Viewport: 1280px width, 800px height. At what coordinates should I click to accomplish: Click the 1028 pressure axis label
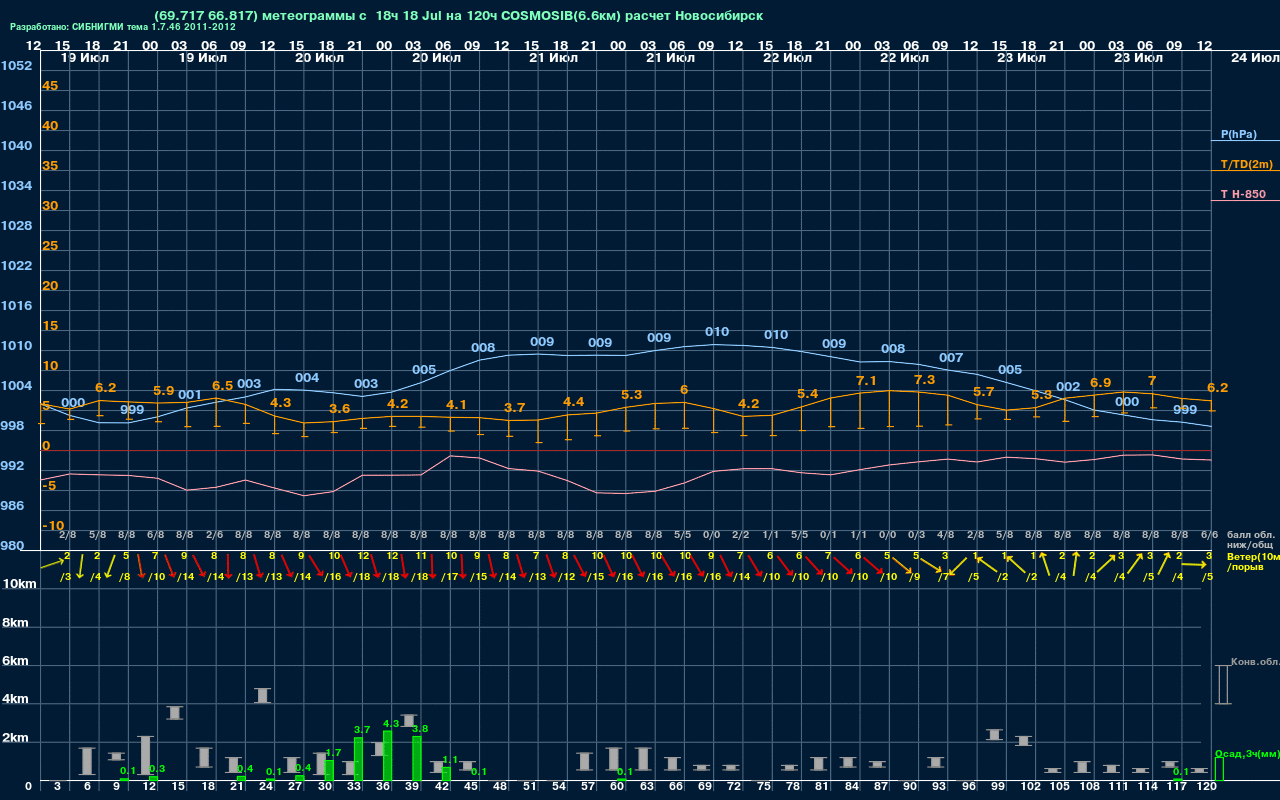[16, 226]
